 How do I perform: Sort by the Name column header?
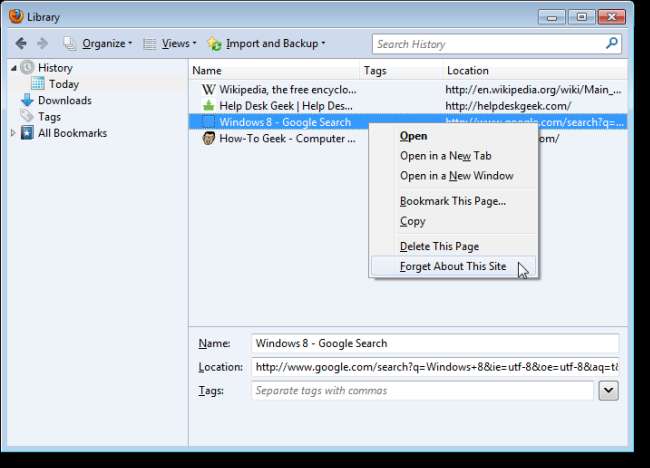[274, 70]
